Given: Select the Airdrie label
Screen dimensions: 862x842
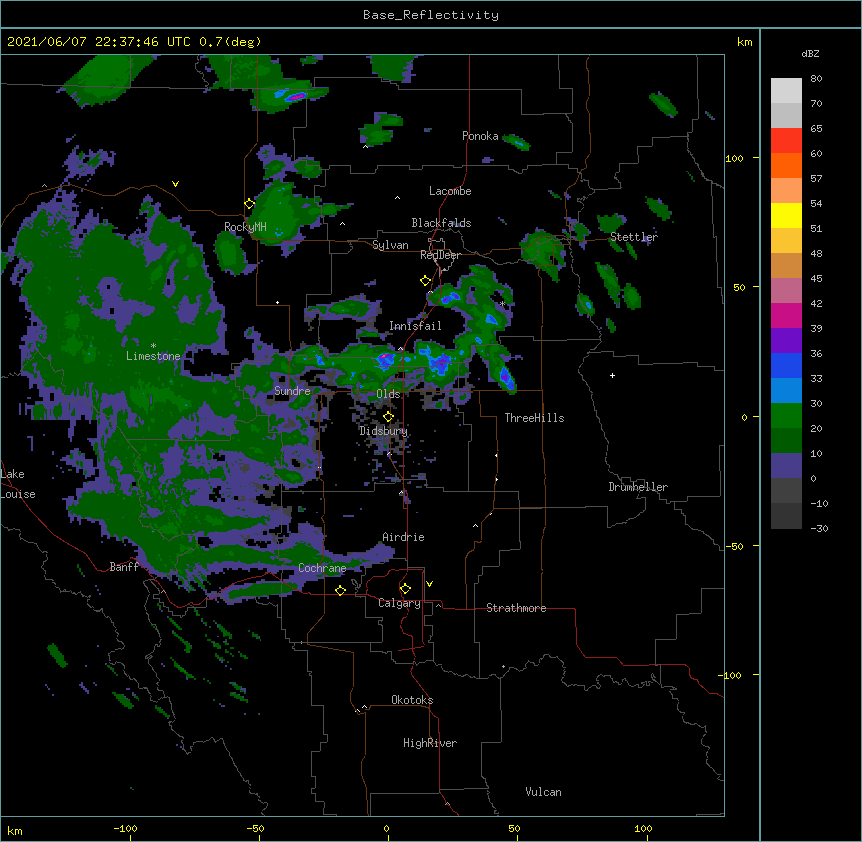Looking at the screenshot, I should [404, 537].
